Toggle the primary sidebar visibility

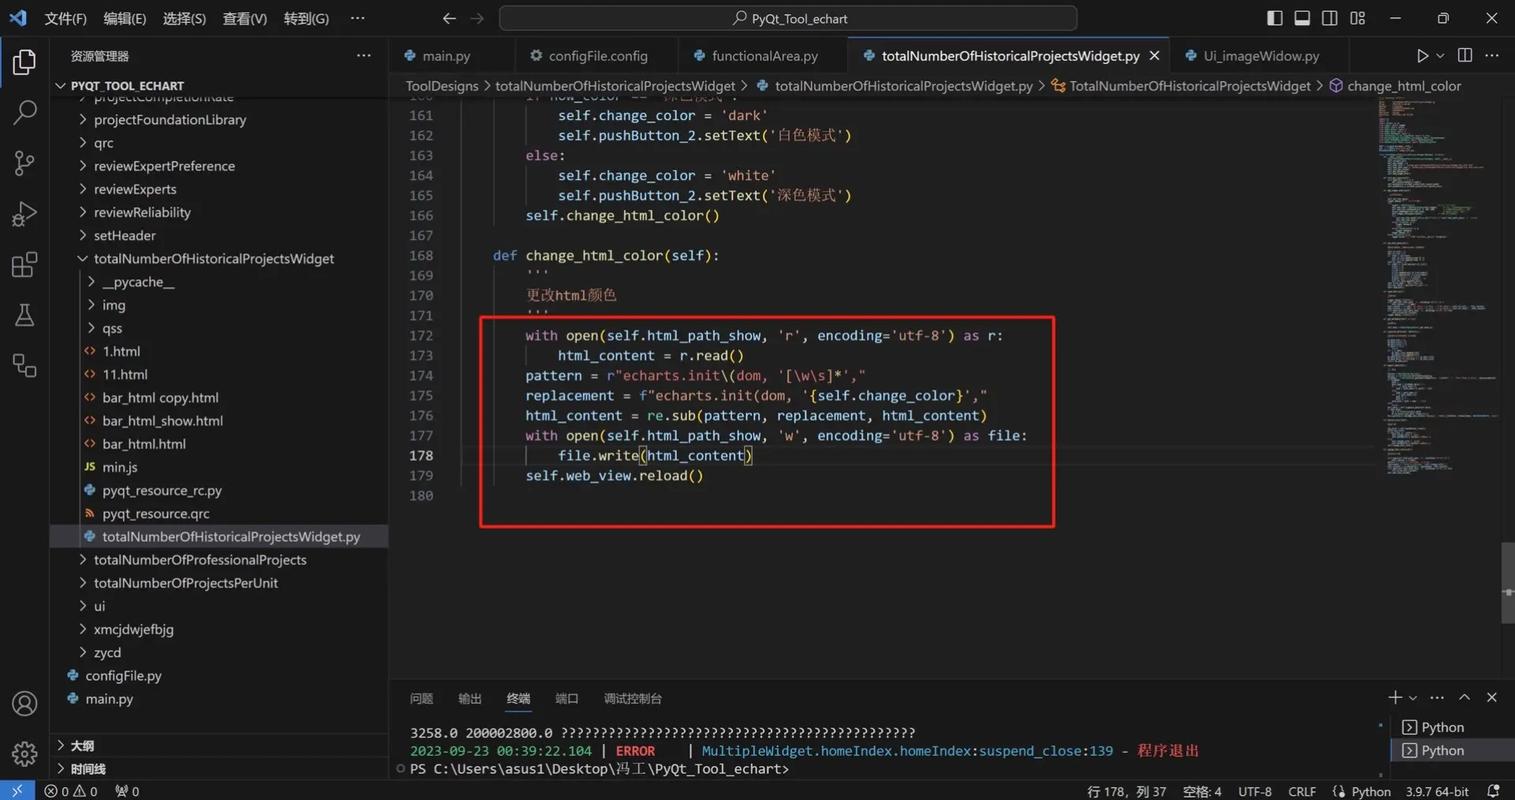point(1274,17)
